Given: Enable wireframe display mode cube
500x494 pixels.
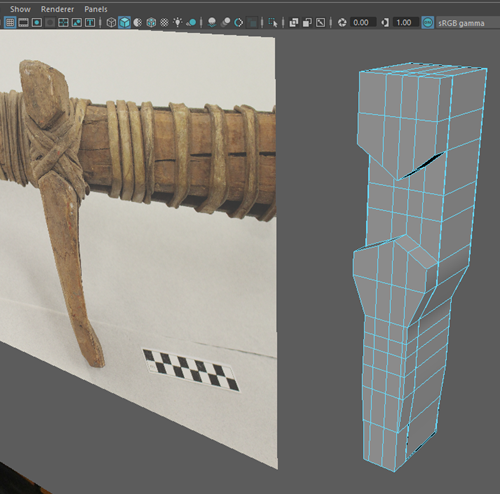Looking at the screenshot, I should tap(111, 23).
